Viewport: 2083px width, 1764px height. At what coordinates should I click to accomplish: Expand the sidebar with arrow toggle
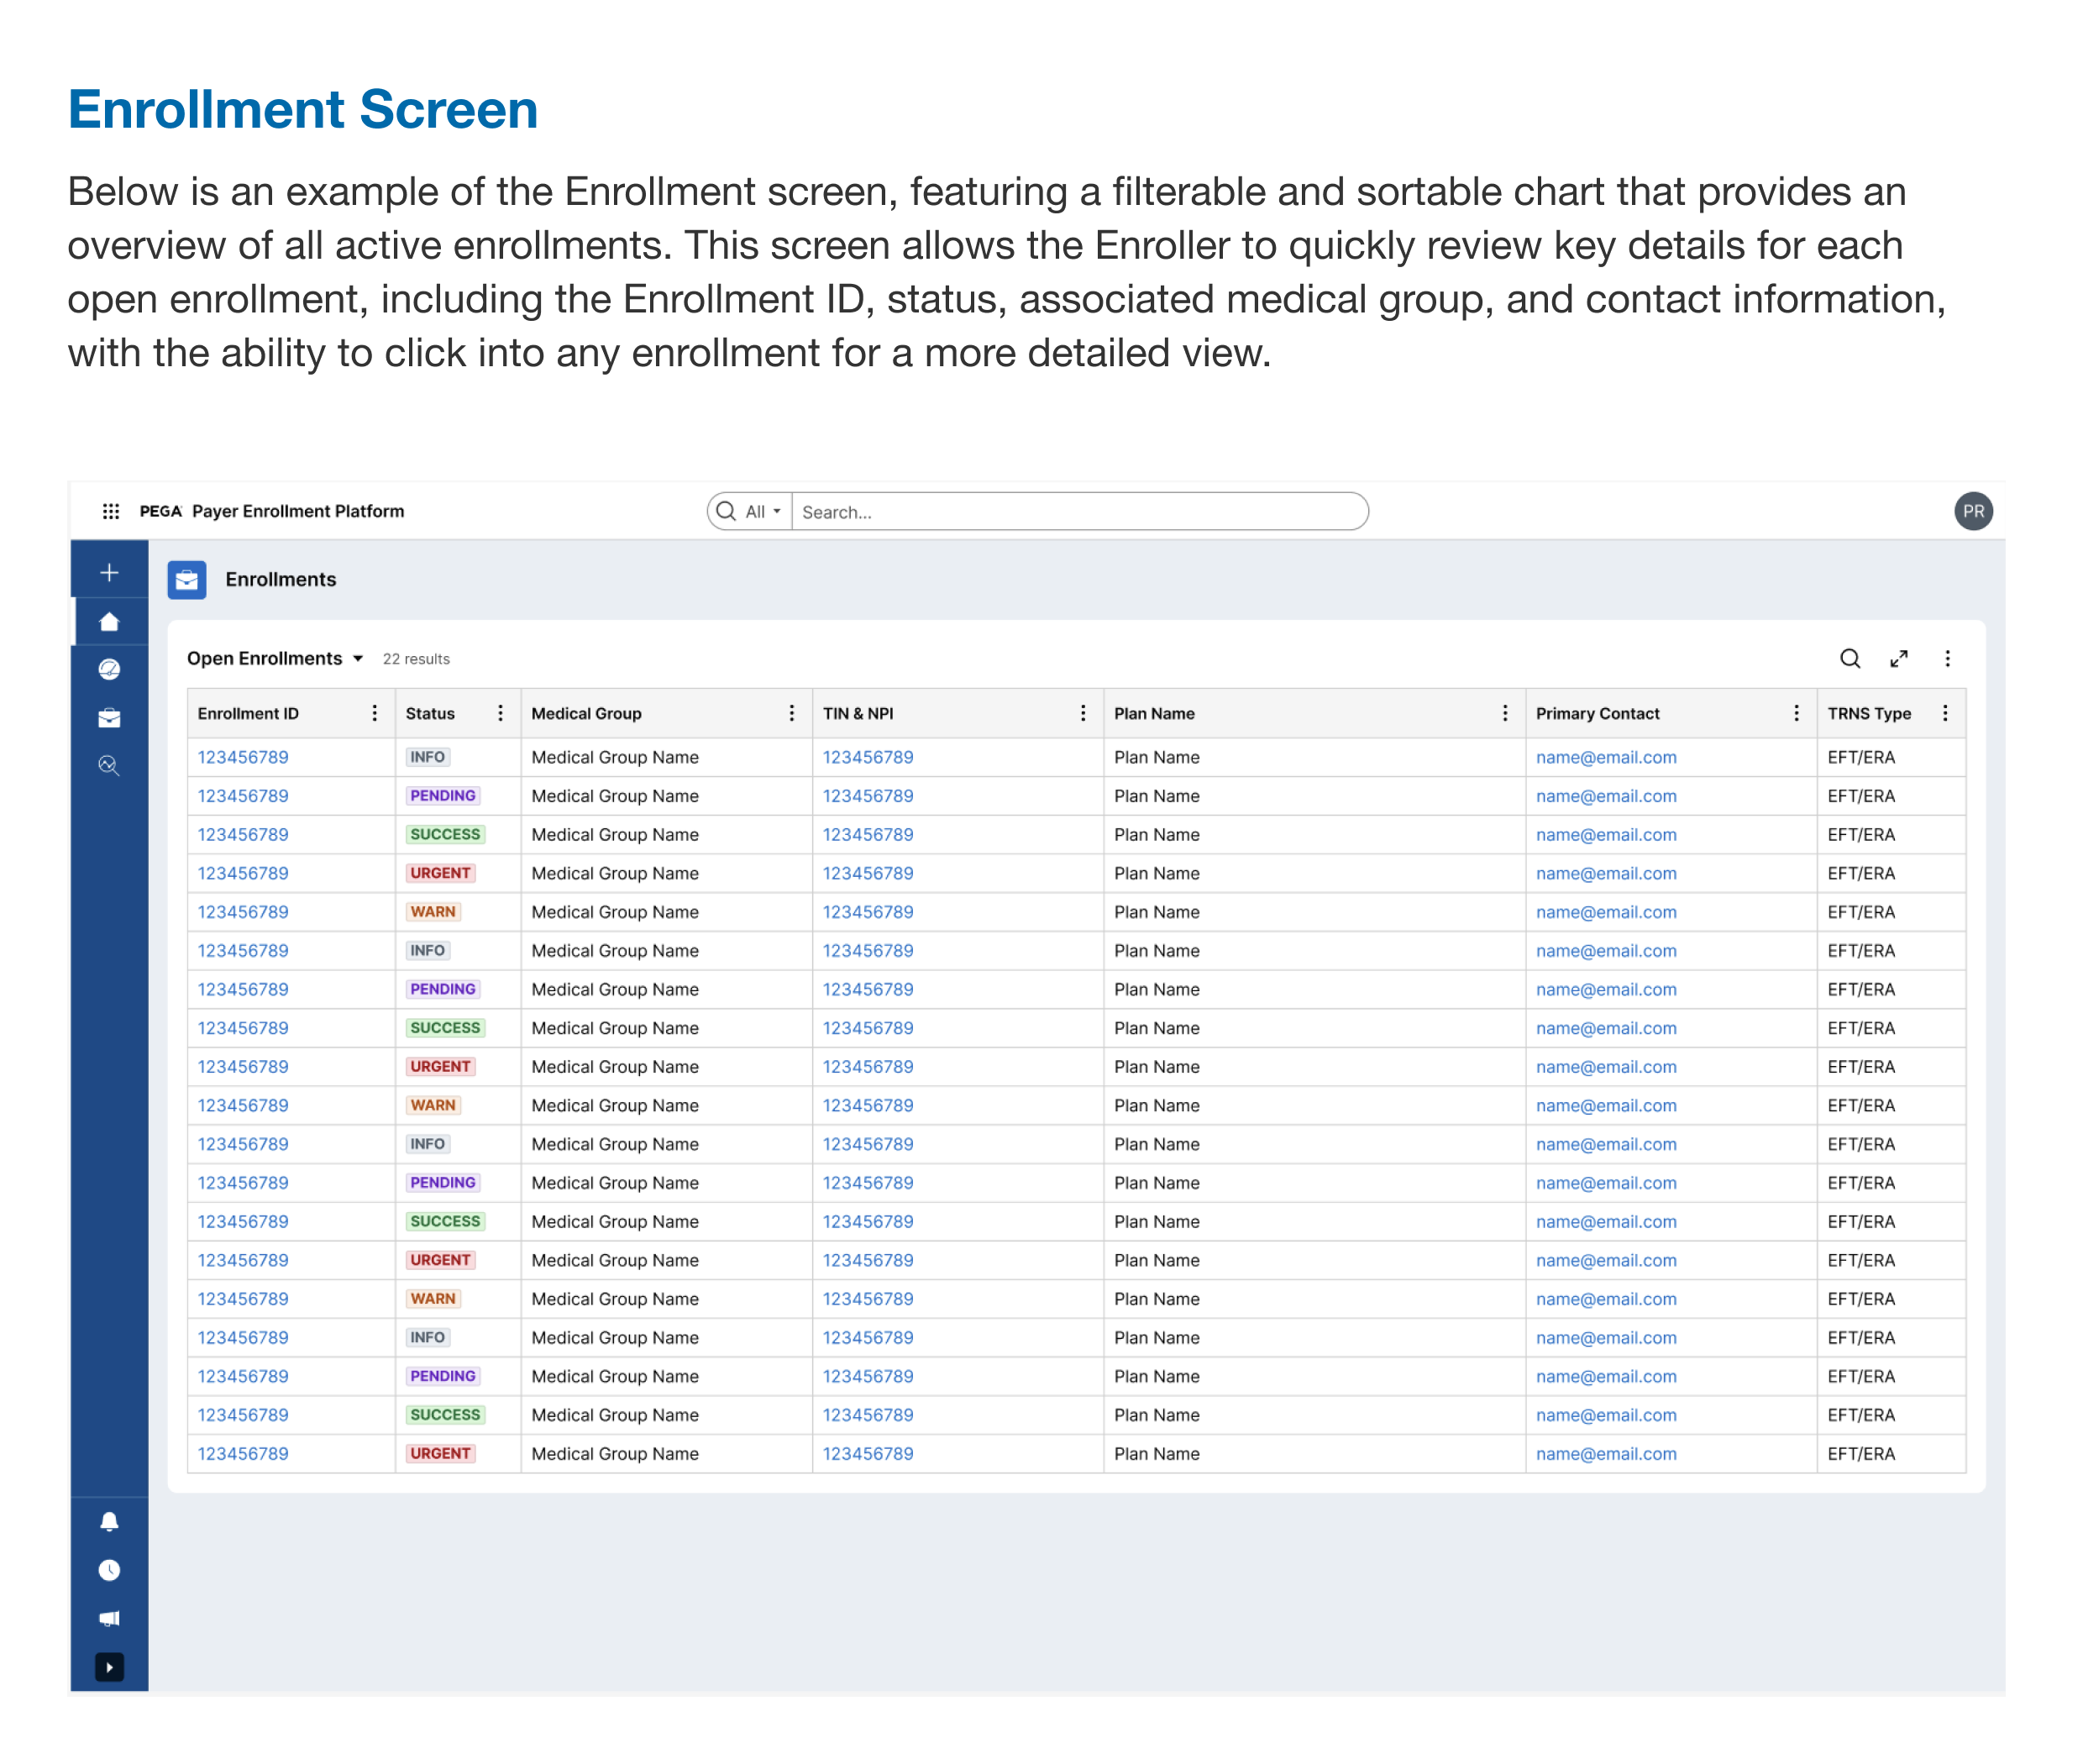[110, 1667]
